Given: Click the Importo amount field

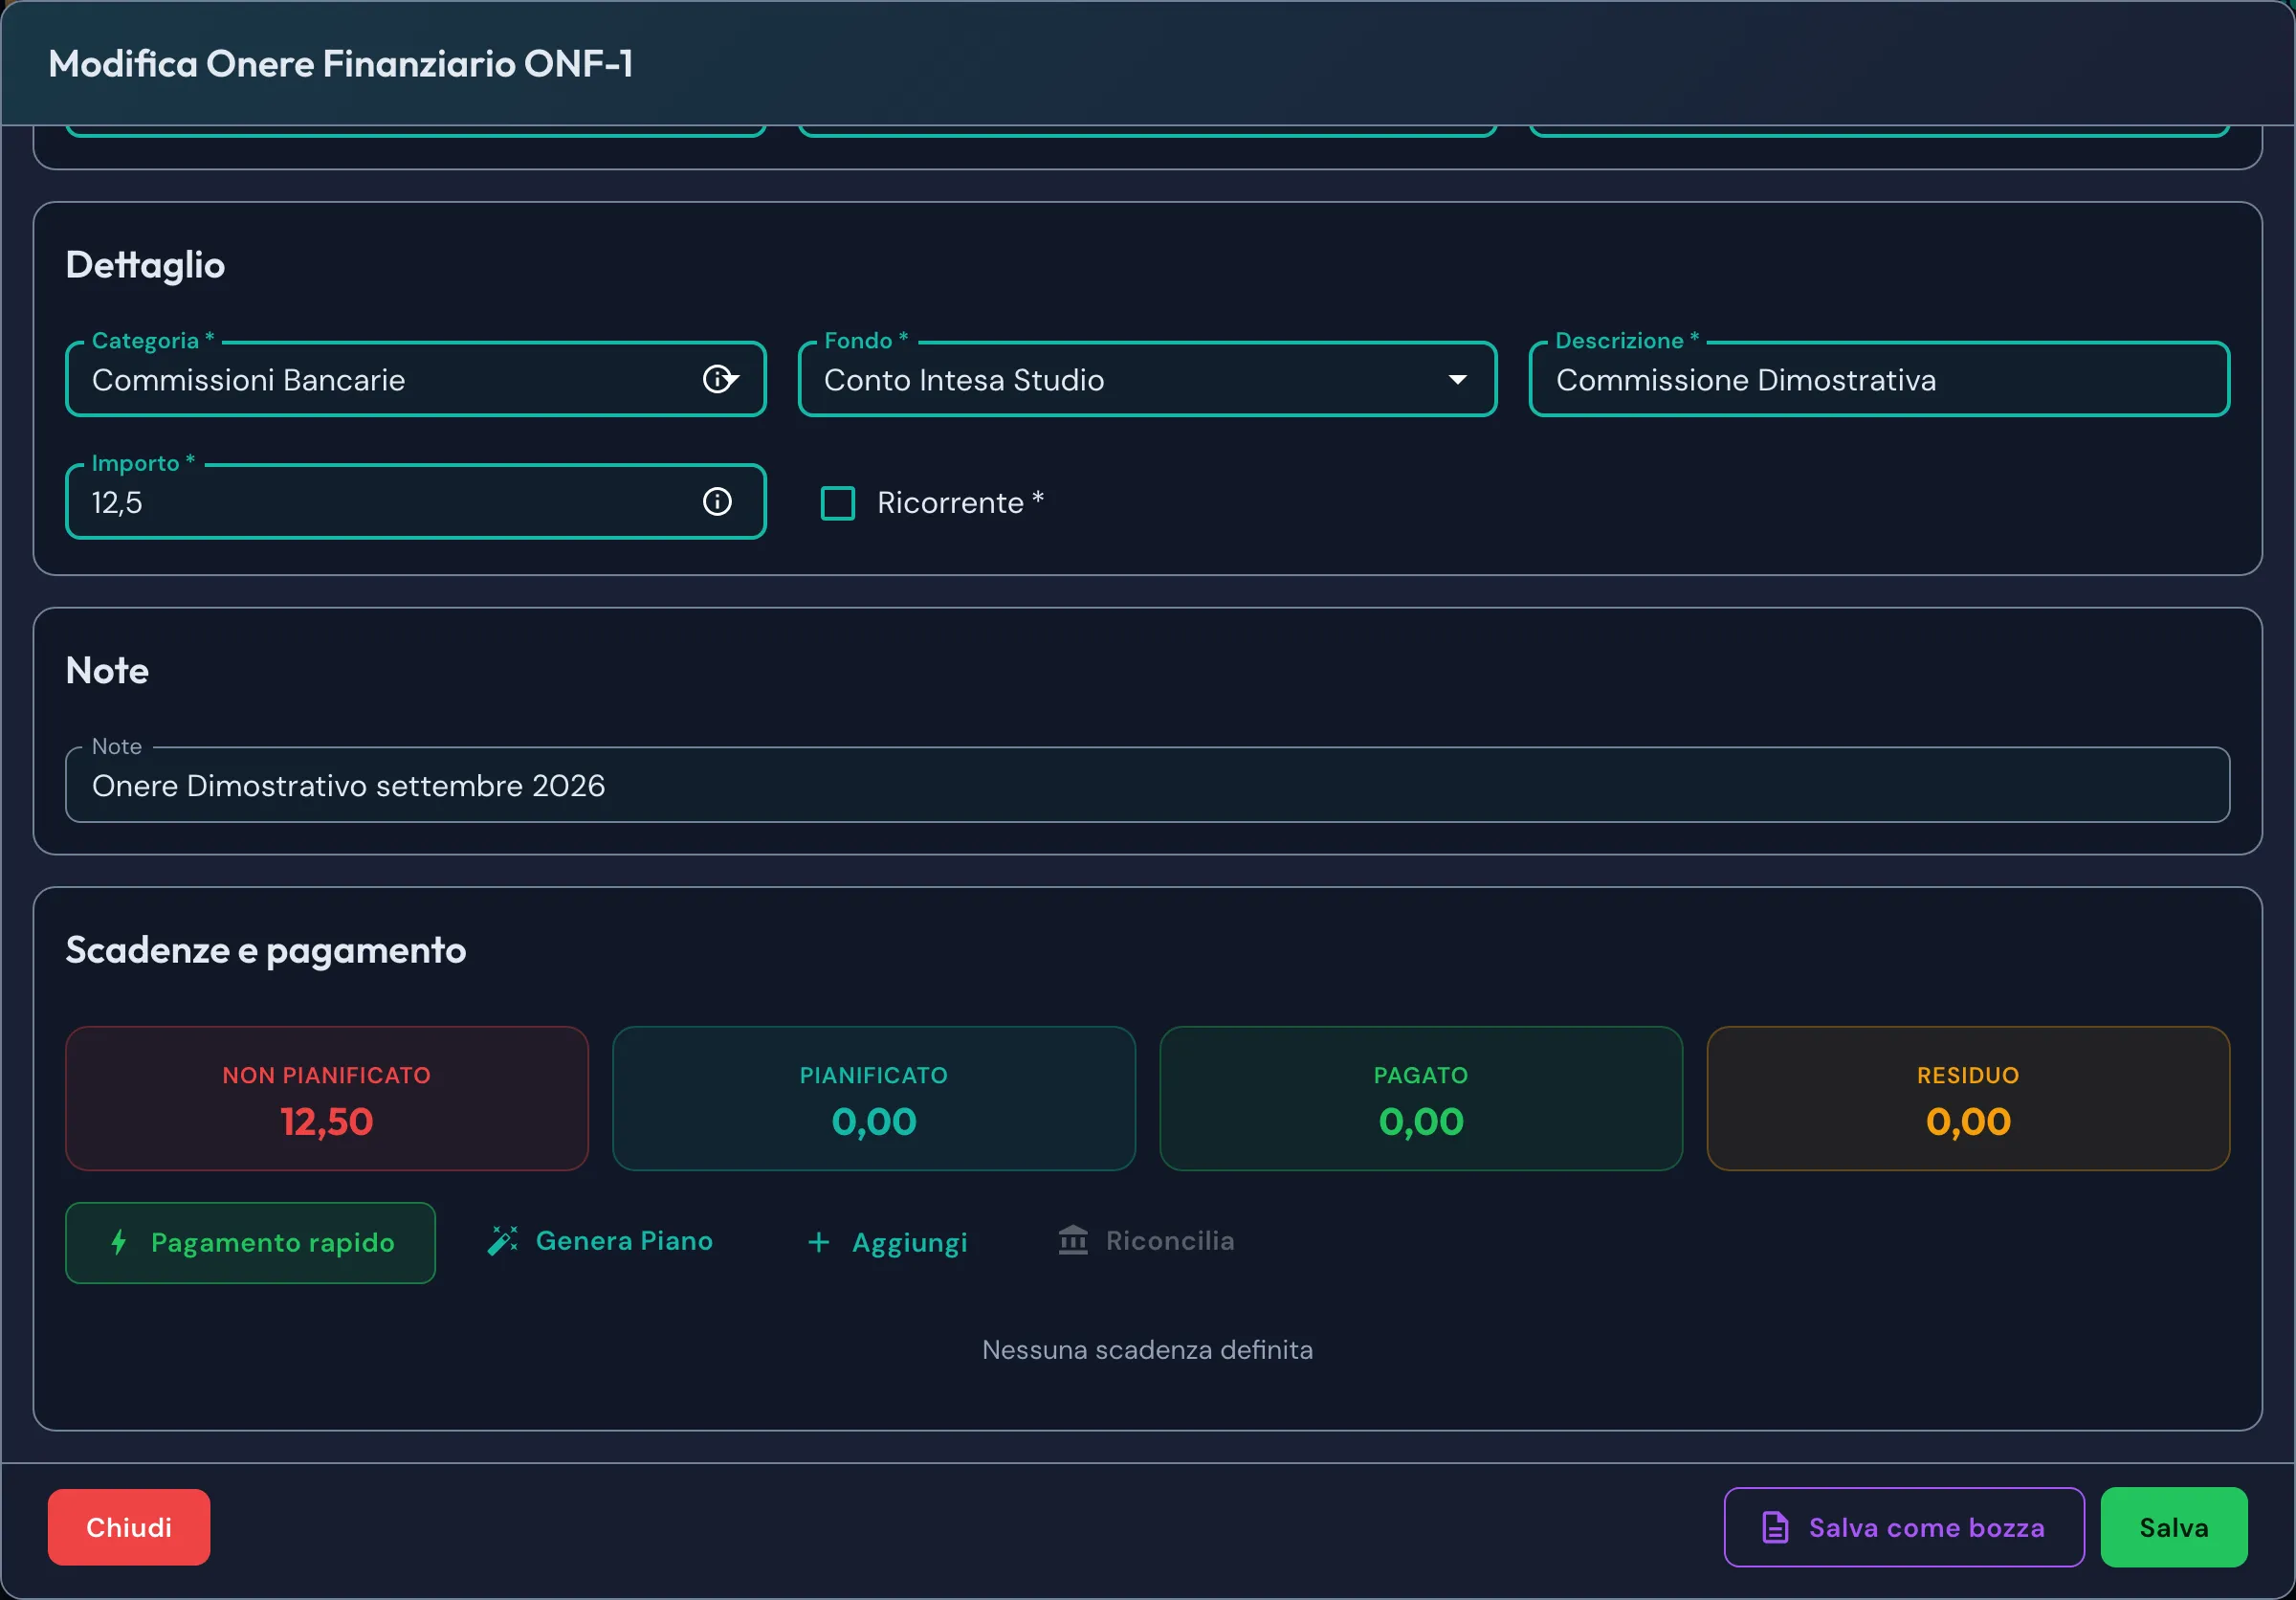Looking at the screenshot, I should [416, 501].
